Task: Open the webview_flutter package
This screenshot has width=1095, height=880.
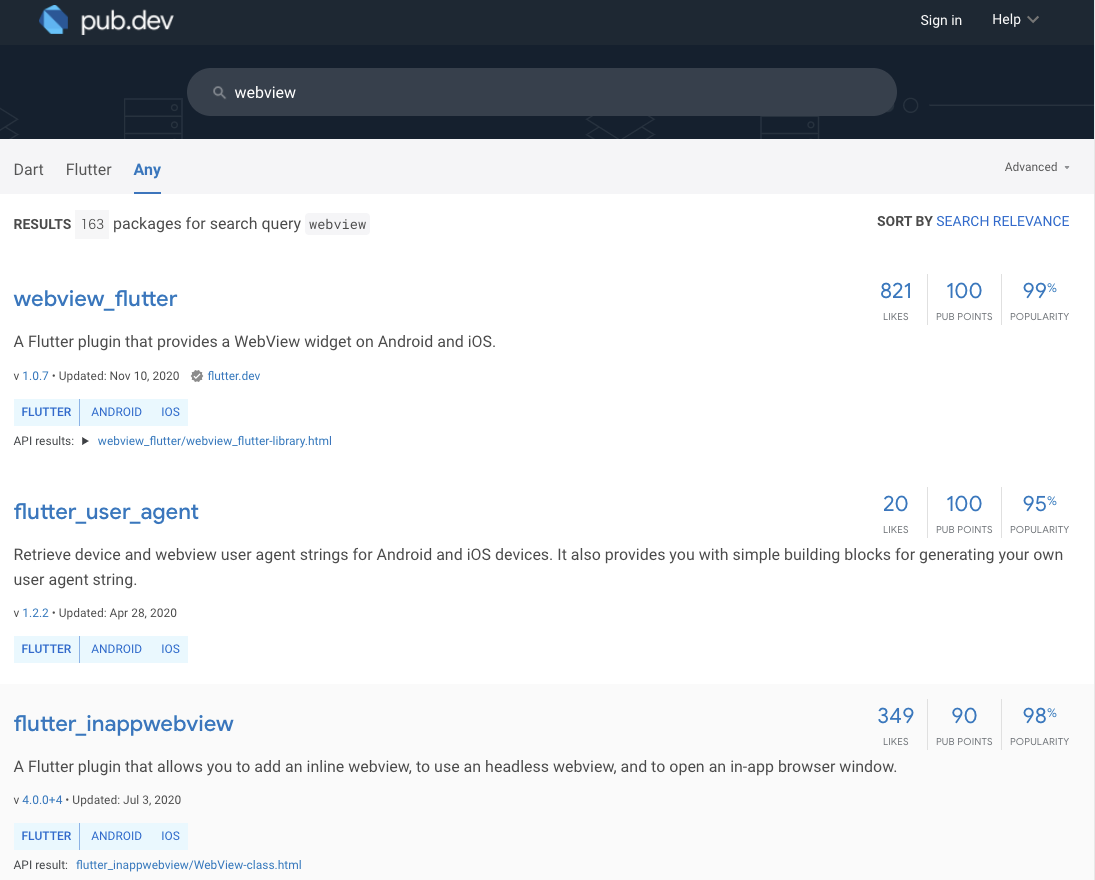Action: click(96, 298)
